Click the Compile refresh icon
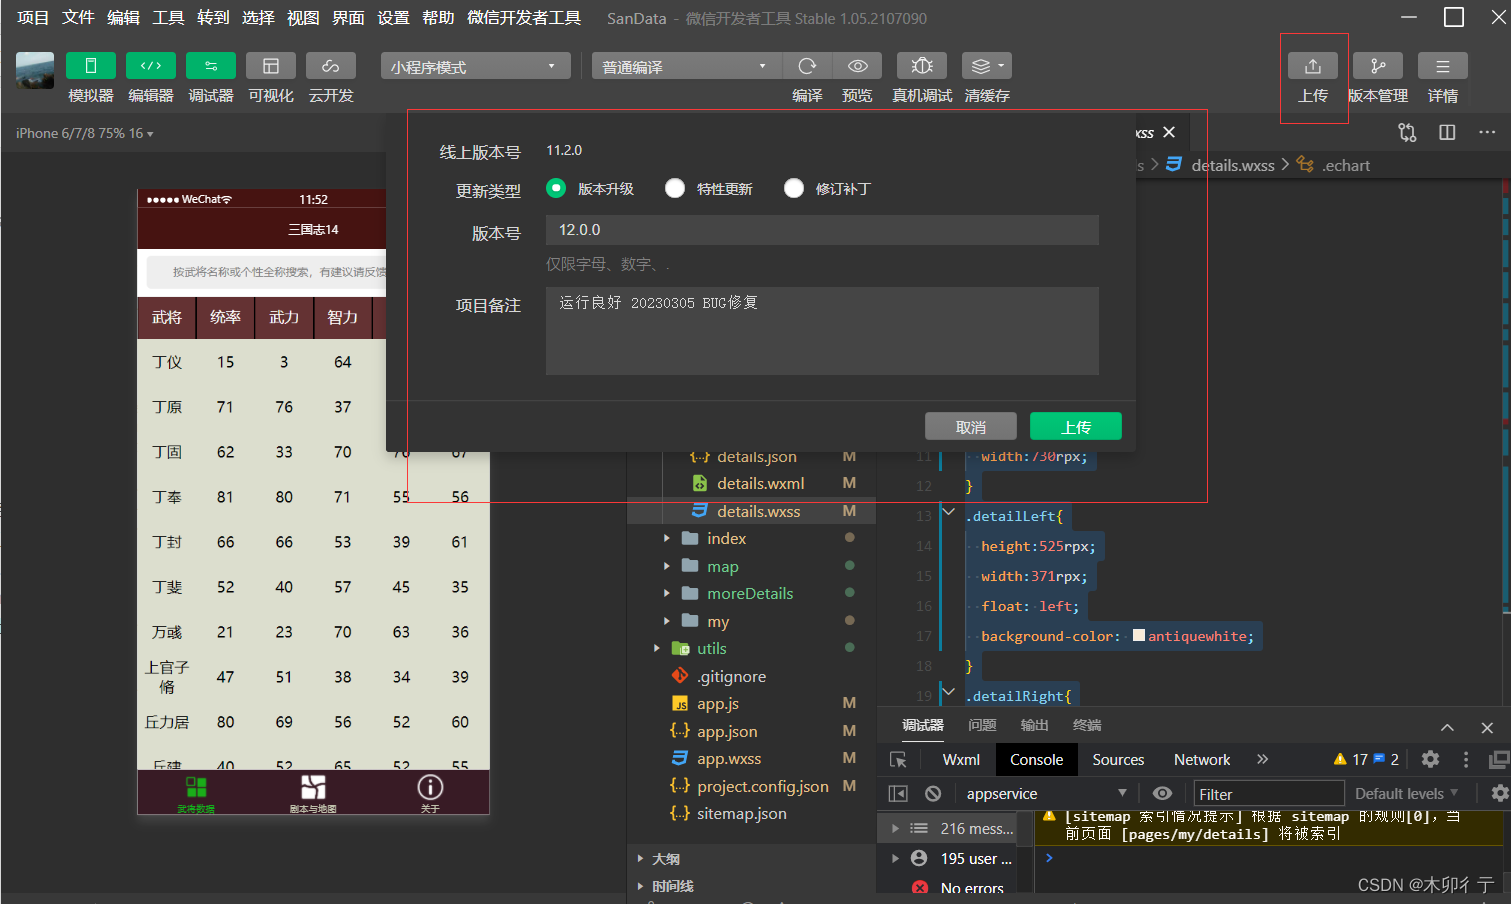The height and width of the screenshot is (904, 1511). point(807,66)
